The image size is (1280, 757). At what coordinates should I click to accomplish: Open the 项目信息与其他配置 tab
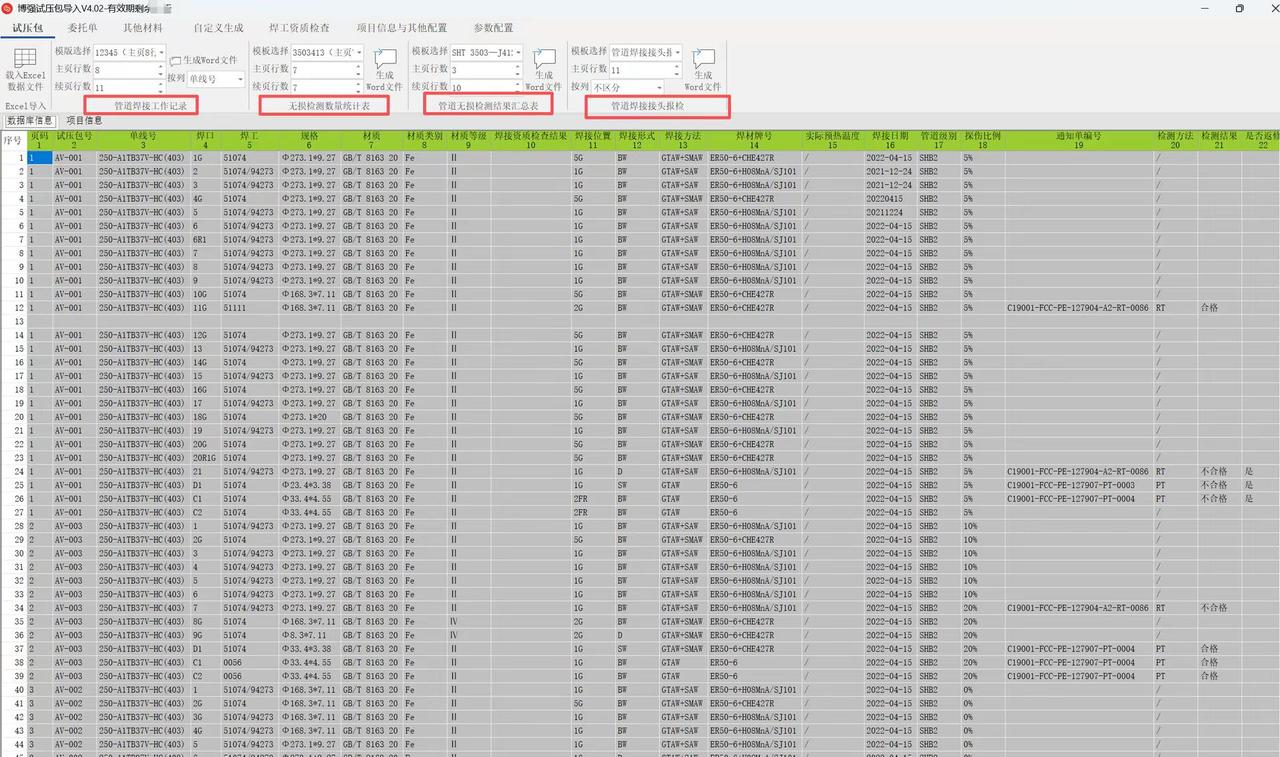point(402,28)
